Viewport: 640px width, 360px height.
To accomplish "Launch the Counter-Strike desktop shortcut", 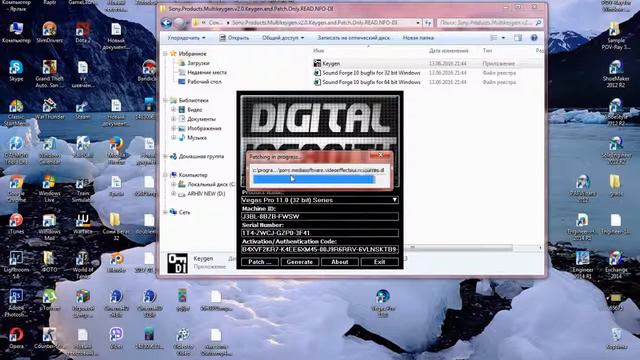I will tap(49, 338).
